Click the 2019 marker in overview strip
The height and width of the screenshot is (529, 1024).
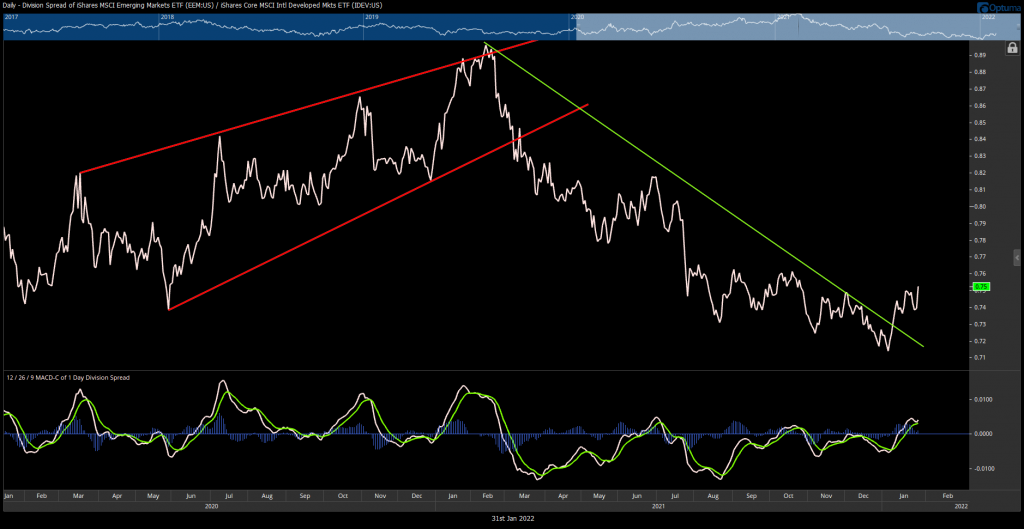click(x=372, y=15)
